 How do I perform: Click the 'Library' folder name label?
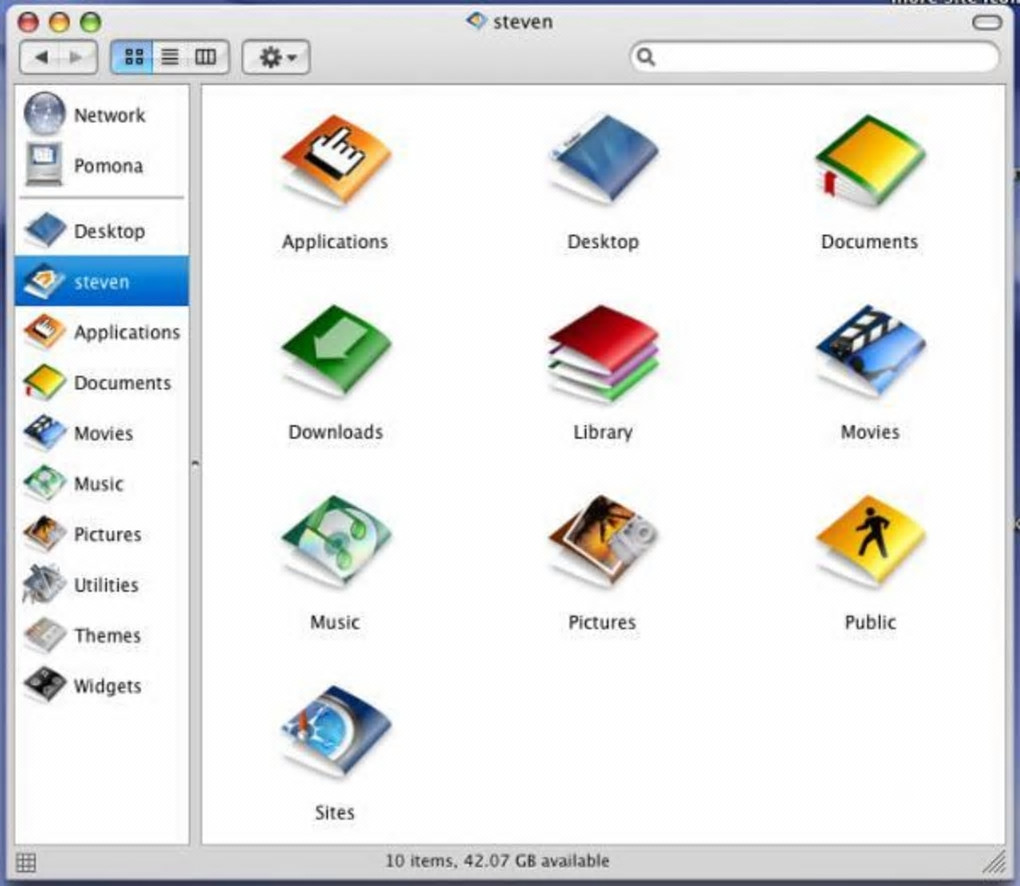pos(603,433)
